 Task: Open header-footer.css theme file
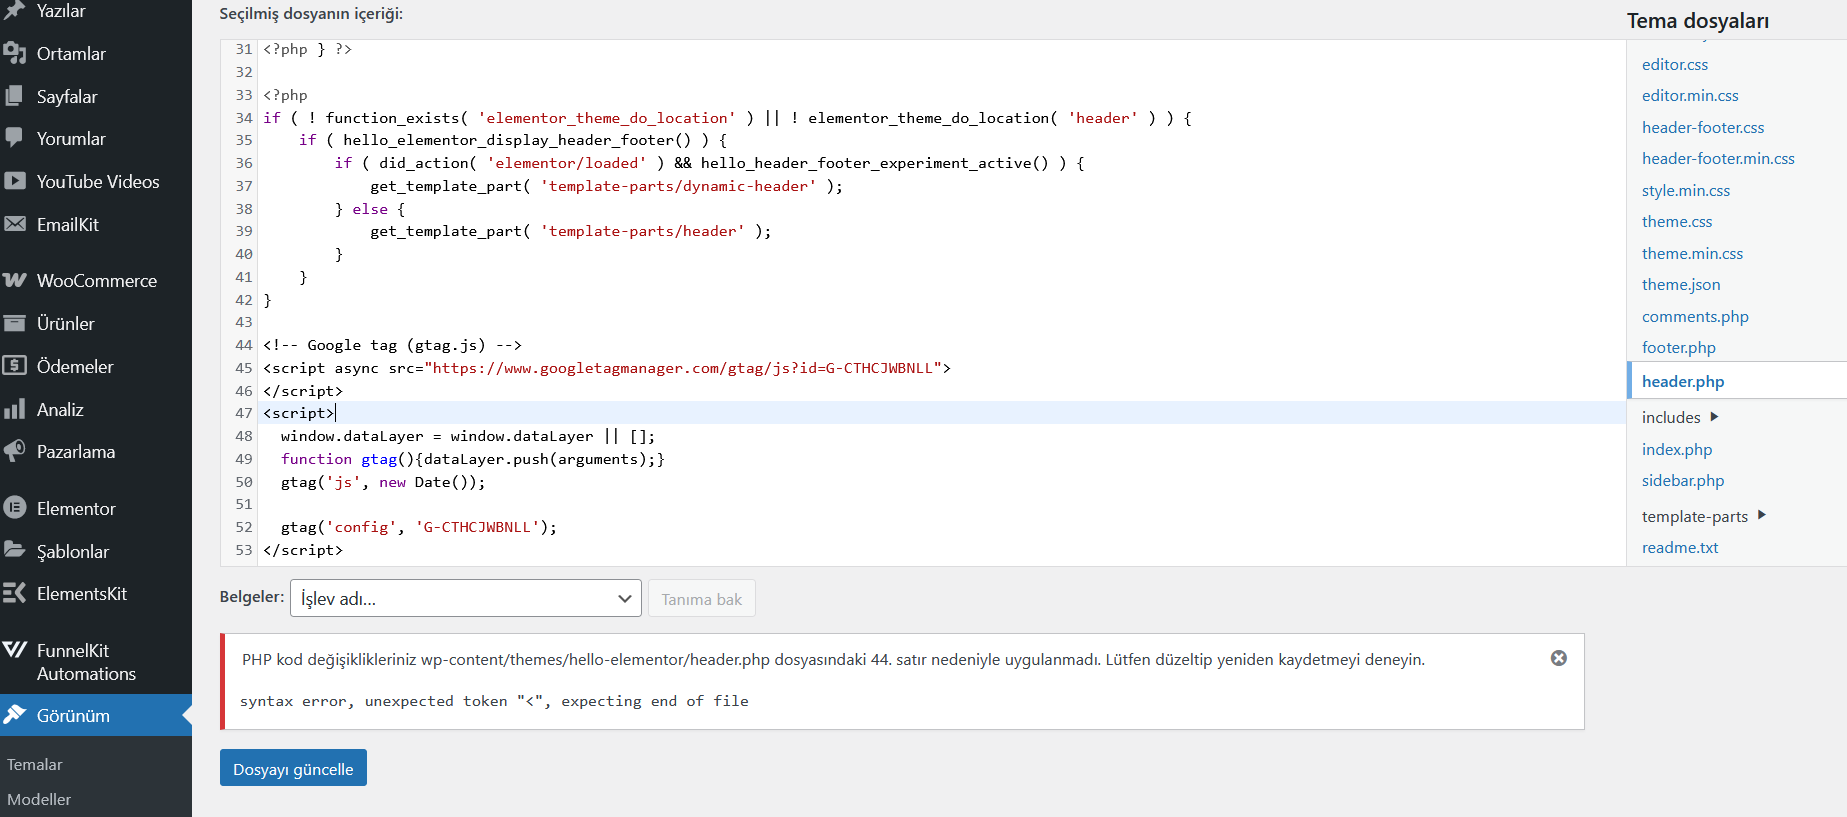(1703, 127)
